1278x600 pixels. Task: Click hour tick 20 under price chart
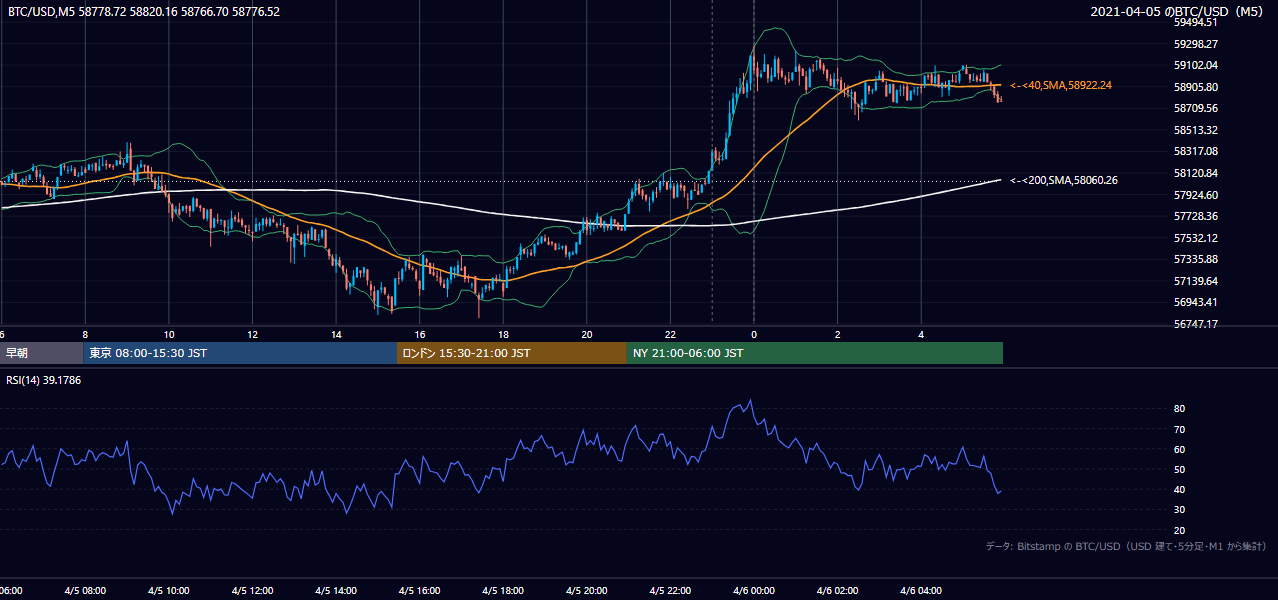[x=587, y=335]
